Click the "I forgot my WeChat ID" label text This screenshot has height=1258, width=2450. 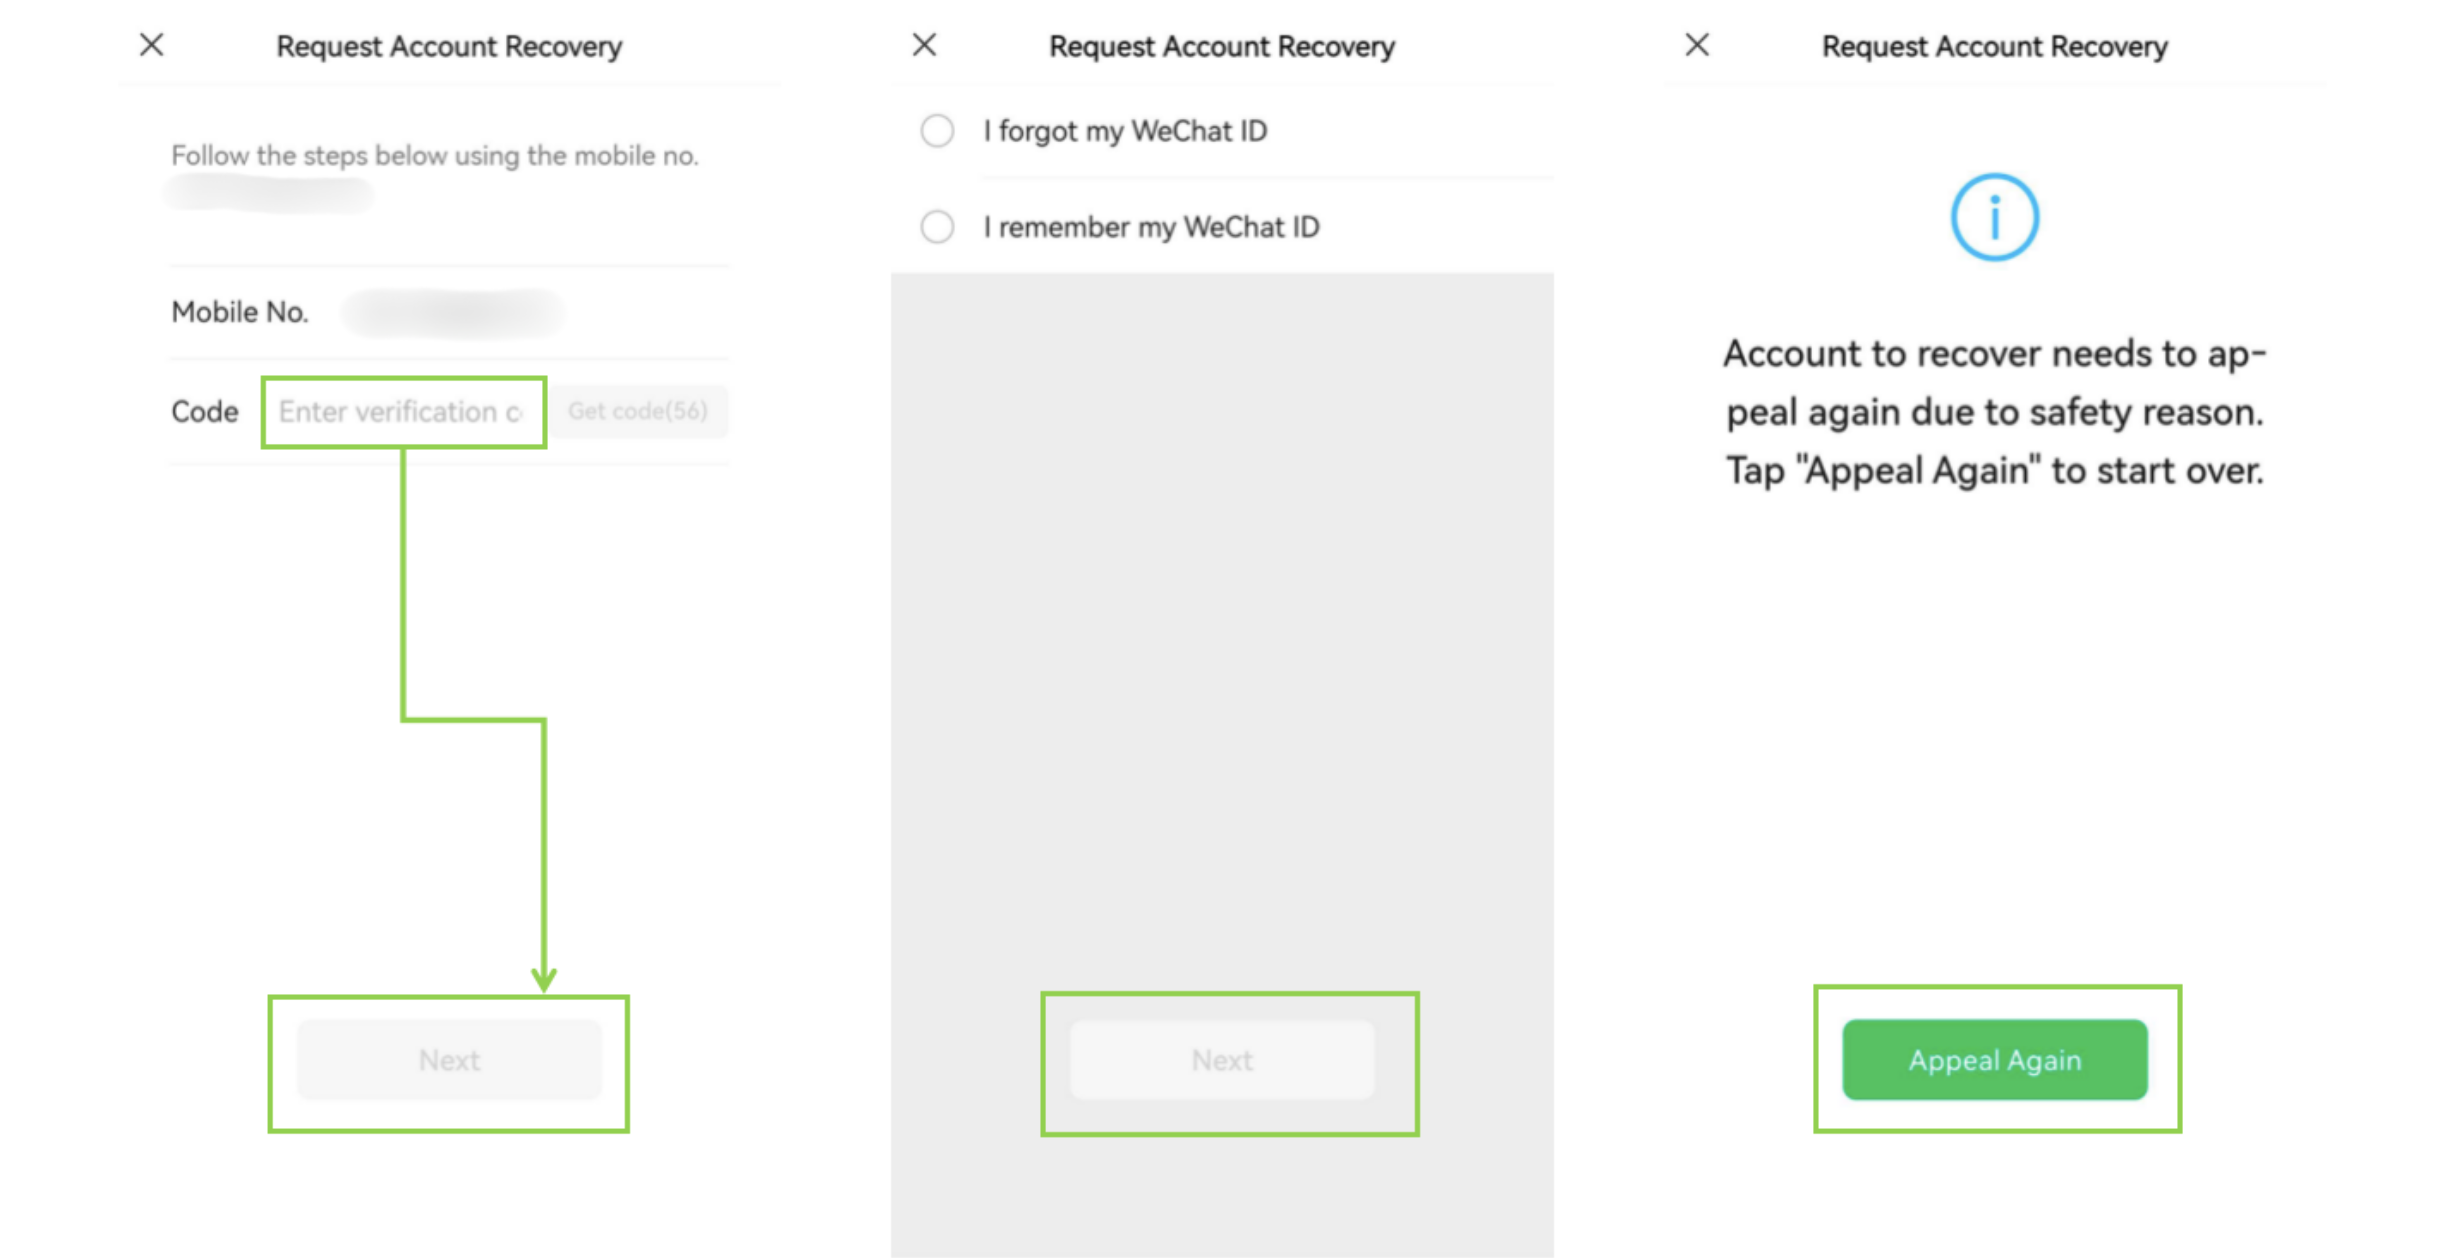click(x=1125, y=131)
